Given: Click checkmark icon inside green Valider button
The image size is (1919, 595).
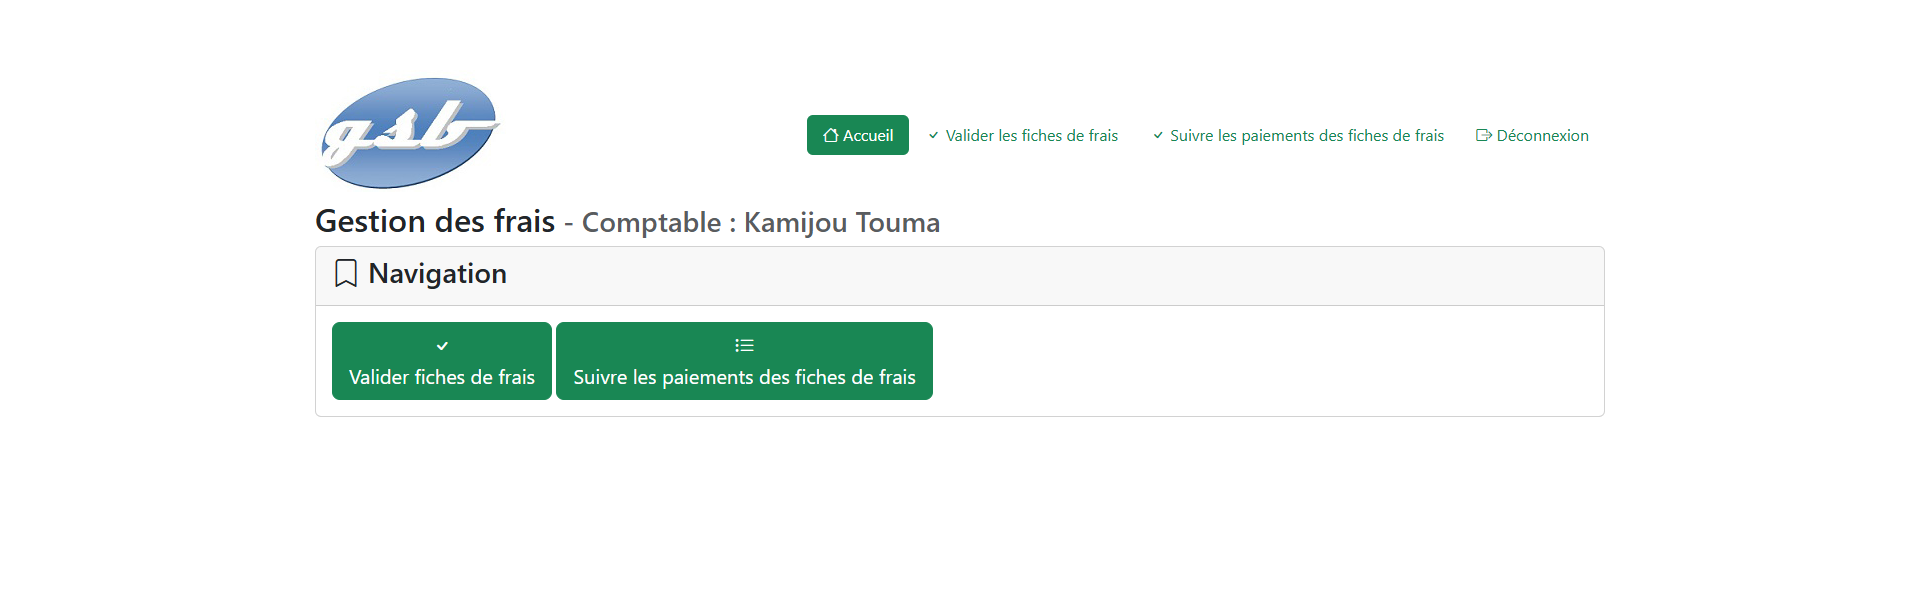Looking at the screenshot, I should [442, 346].
